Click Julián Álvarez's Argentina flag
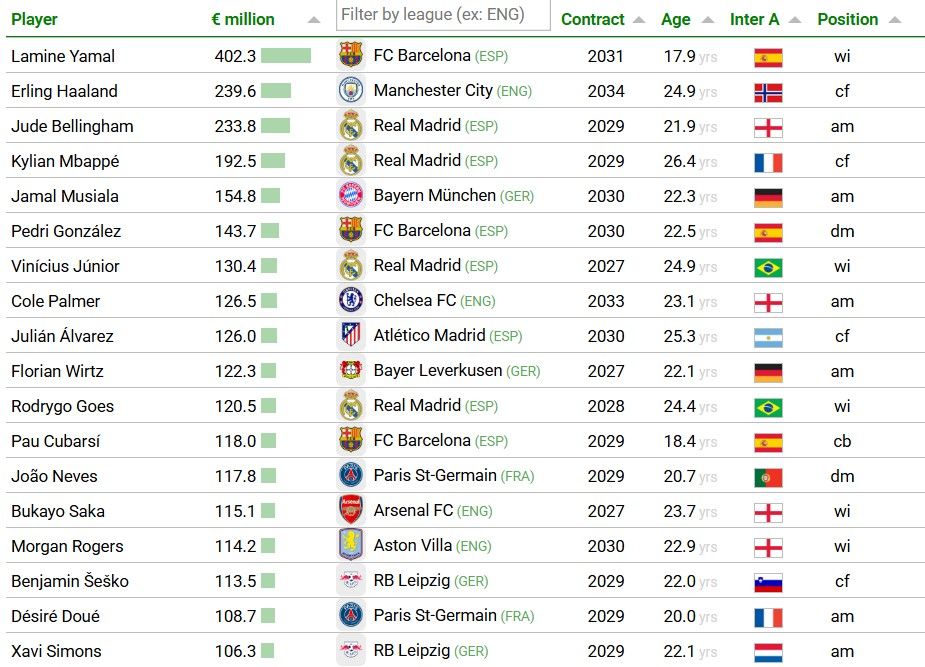 click(768, 338)
